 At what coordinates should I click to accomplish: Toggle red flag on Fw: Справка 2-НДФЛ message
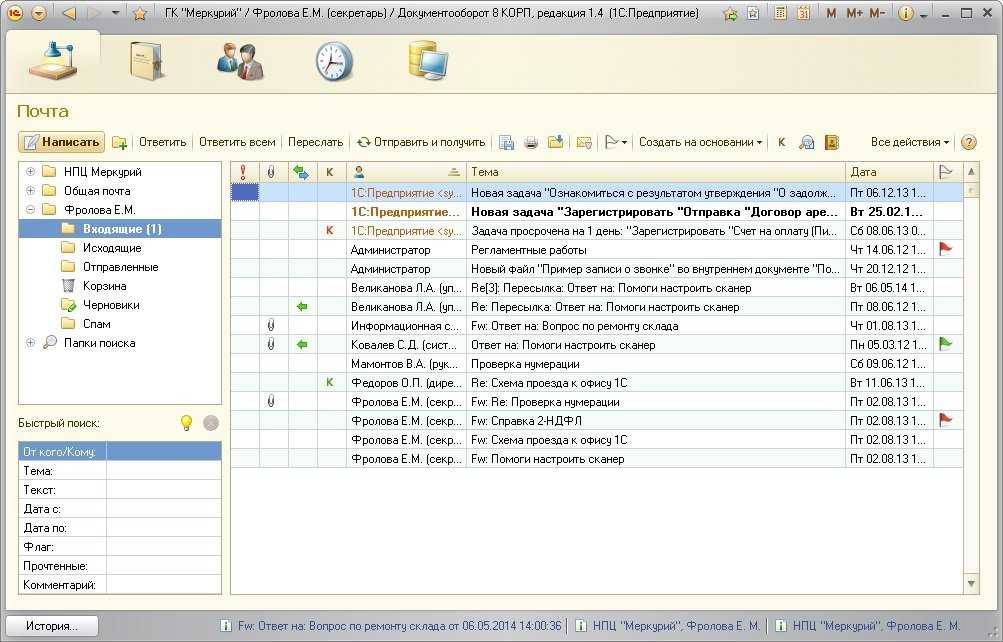point(945,420)
